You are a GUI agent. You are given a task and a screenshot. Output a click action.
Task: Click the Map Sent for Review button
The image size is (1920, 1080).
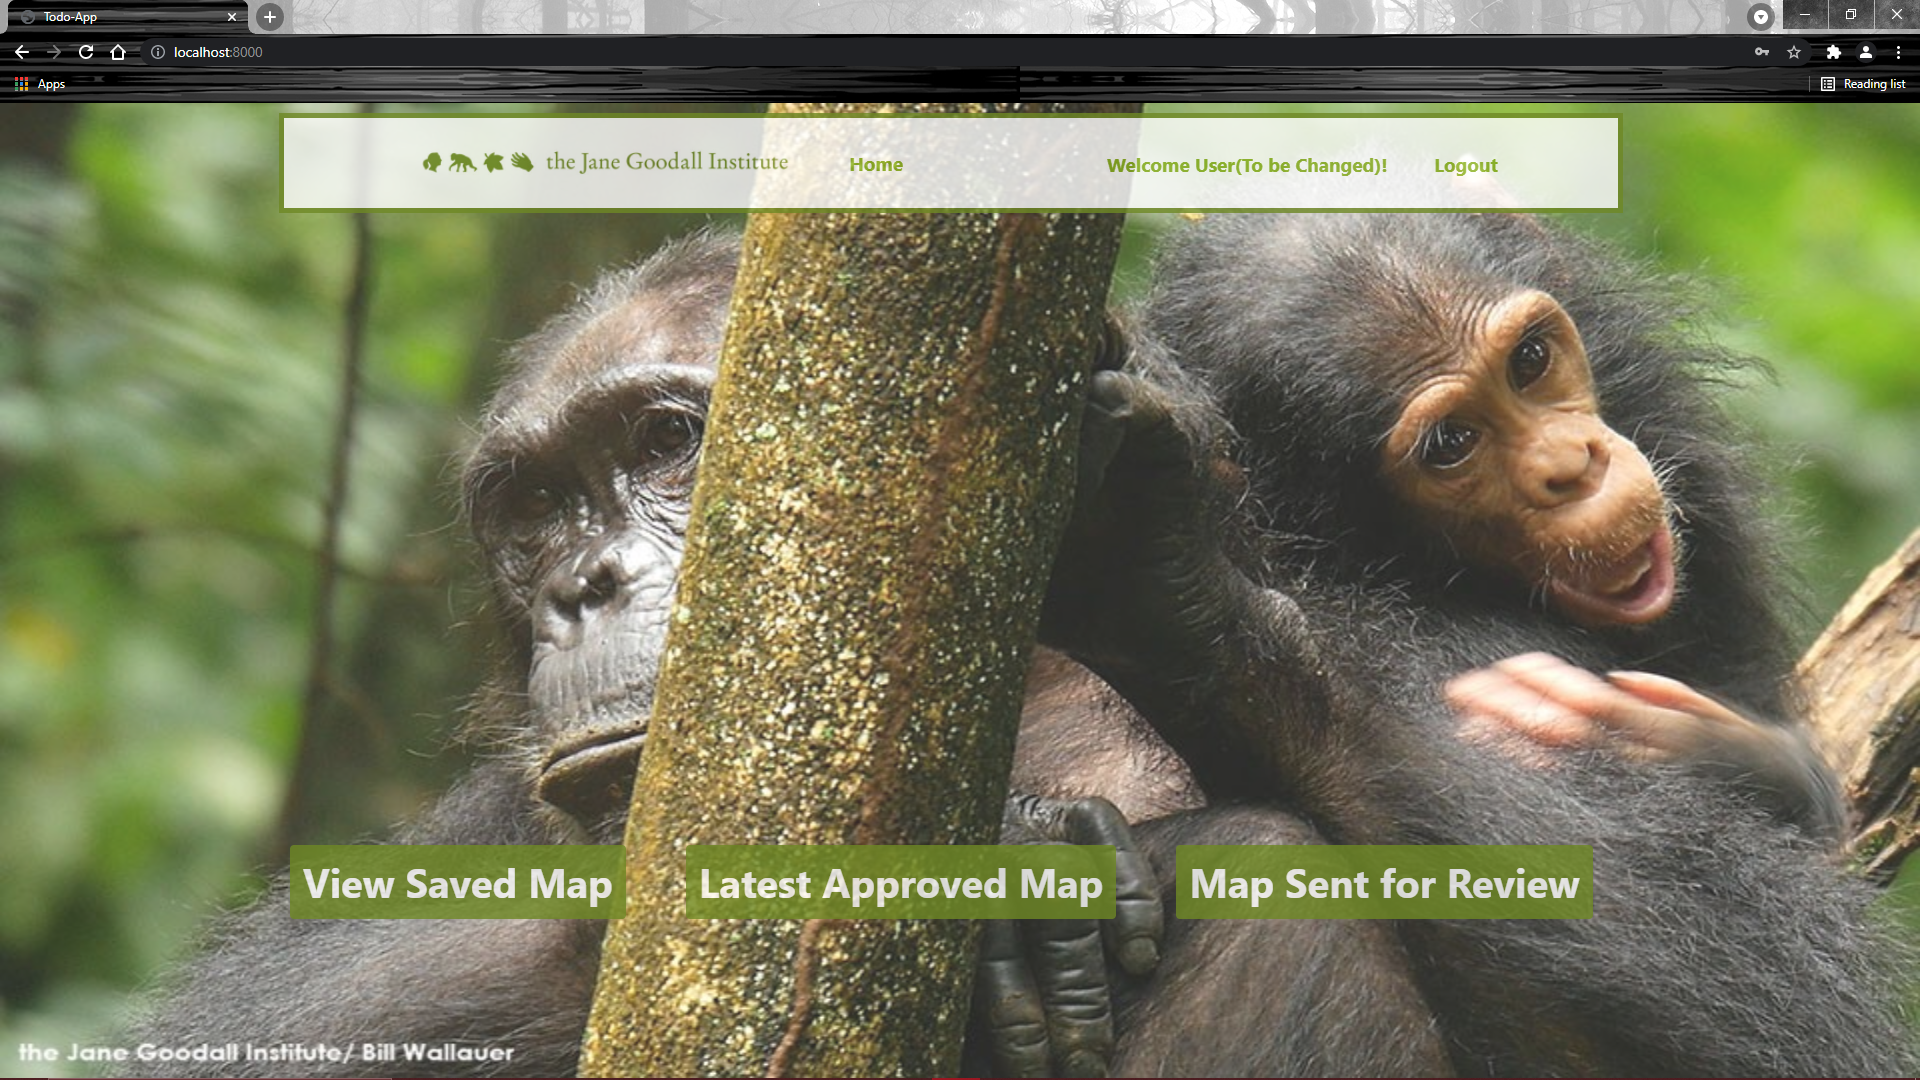pyautogui.click(x=1384, y=883)
